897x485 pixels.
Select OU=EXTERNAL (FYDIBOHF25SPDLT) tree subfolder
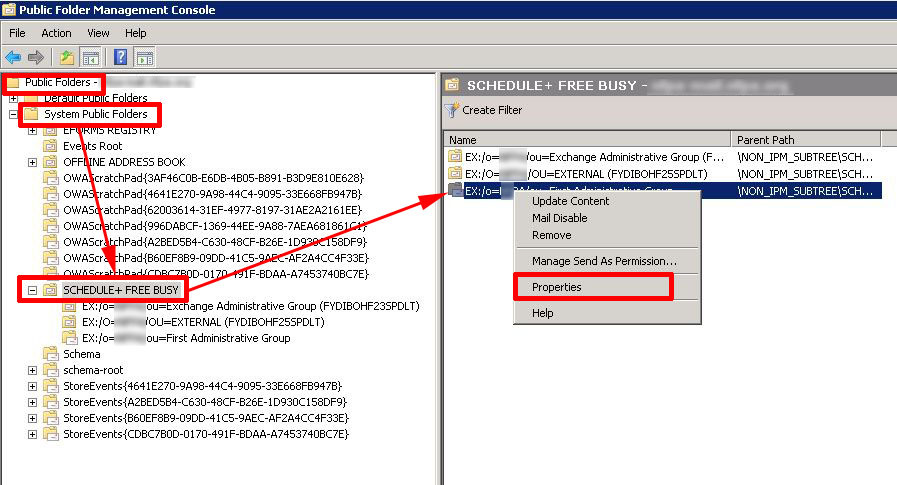[x=203, y=322]
